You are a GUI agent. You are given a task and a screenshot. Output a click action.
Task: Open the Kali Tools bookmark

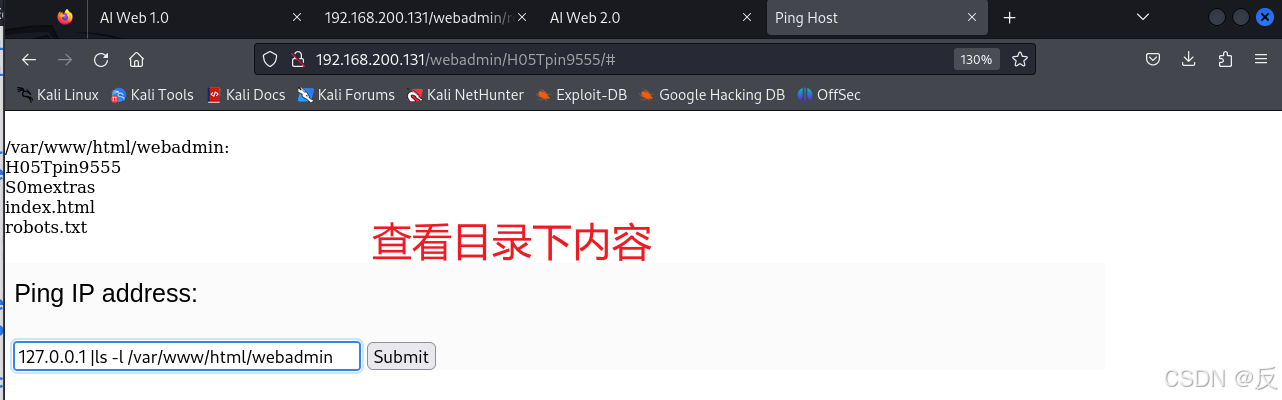(x=152, y=95)
